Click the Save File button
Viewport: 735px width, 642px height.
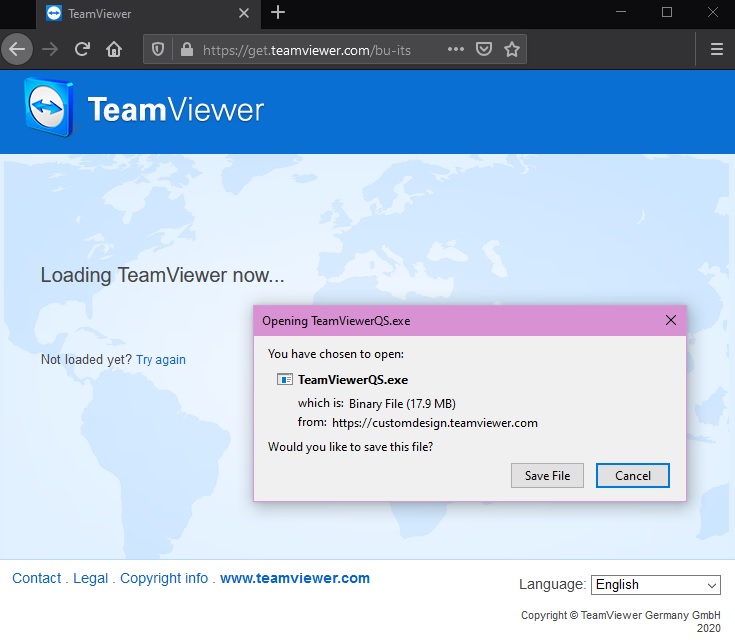(x=547, y=476)
